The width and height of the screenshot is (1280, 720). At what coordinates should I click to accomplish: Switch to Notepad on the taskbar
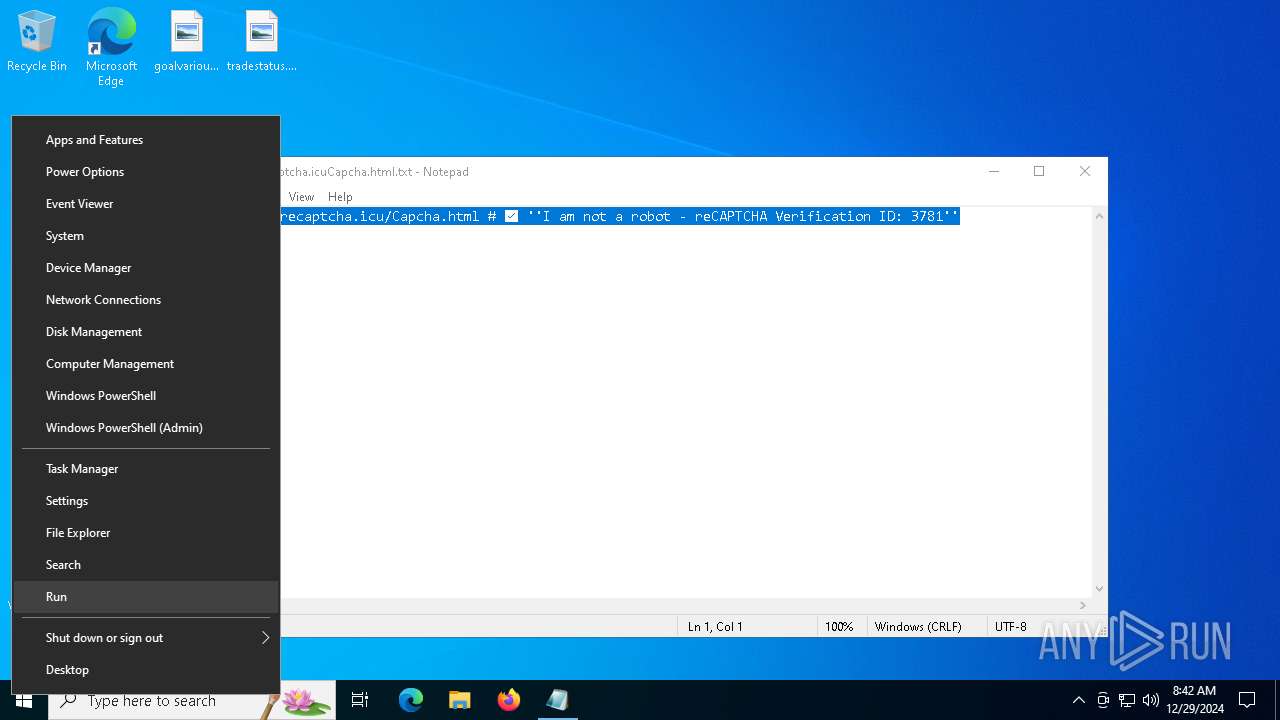pyautogui.click(x=558, y=701)
